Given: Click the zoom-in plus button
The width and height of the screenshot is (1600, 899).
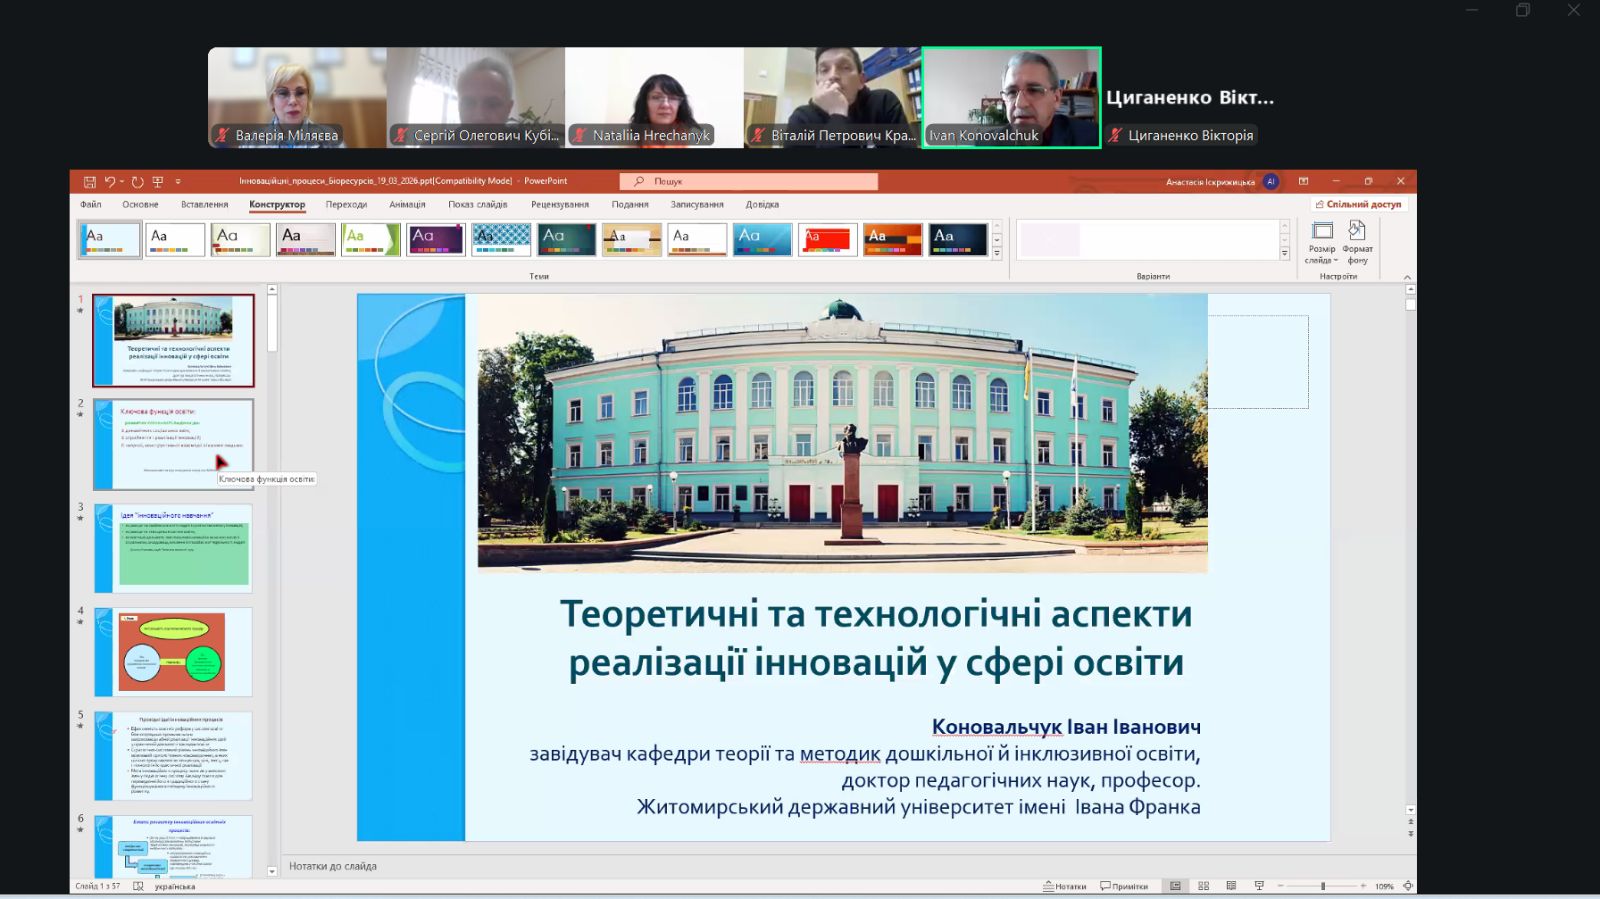Looking at the screenshot, I should 1363,886.
